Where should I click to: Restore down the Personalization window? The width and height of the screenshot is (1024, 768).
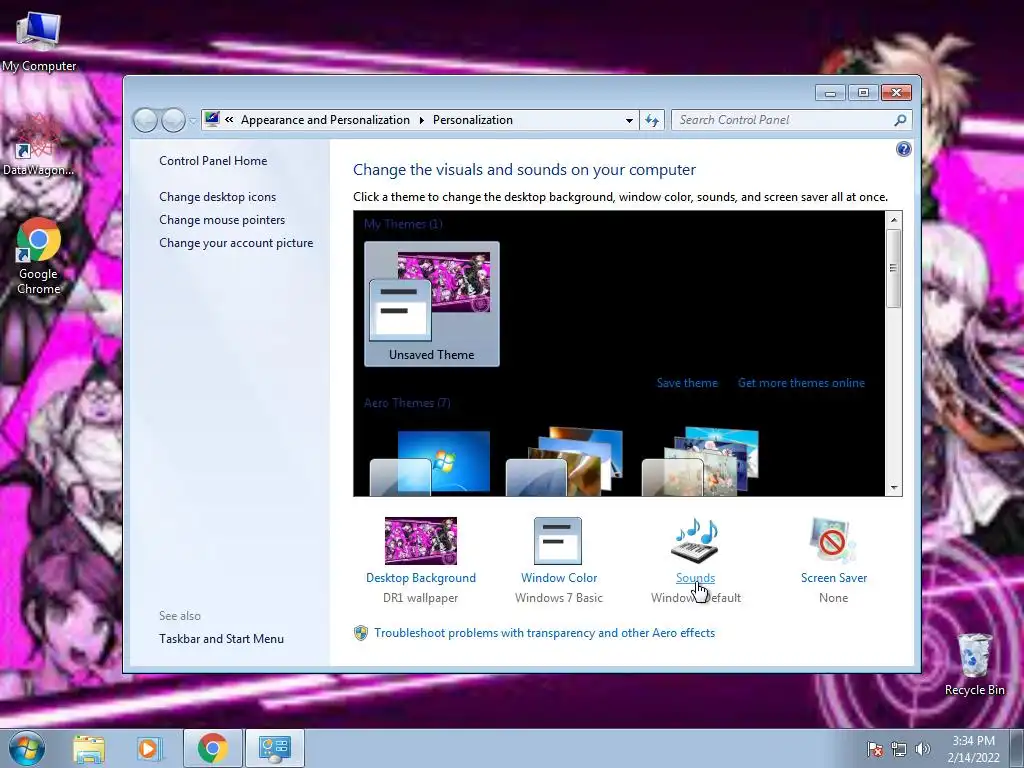click(863, 93)
